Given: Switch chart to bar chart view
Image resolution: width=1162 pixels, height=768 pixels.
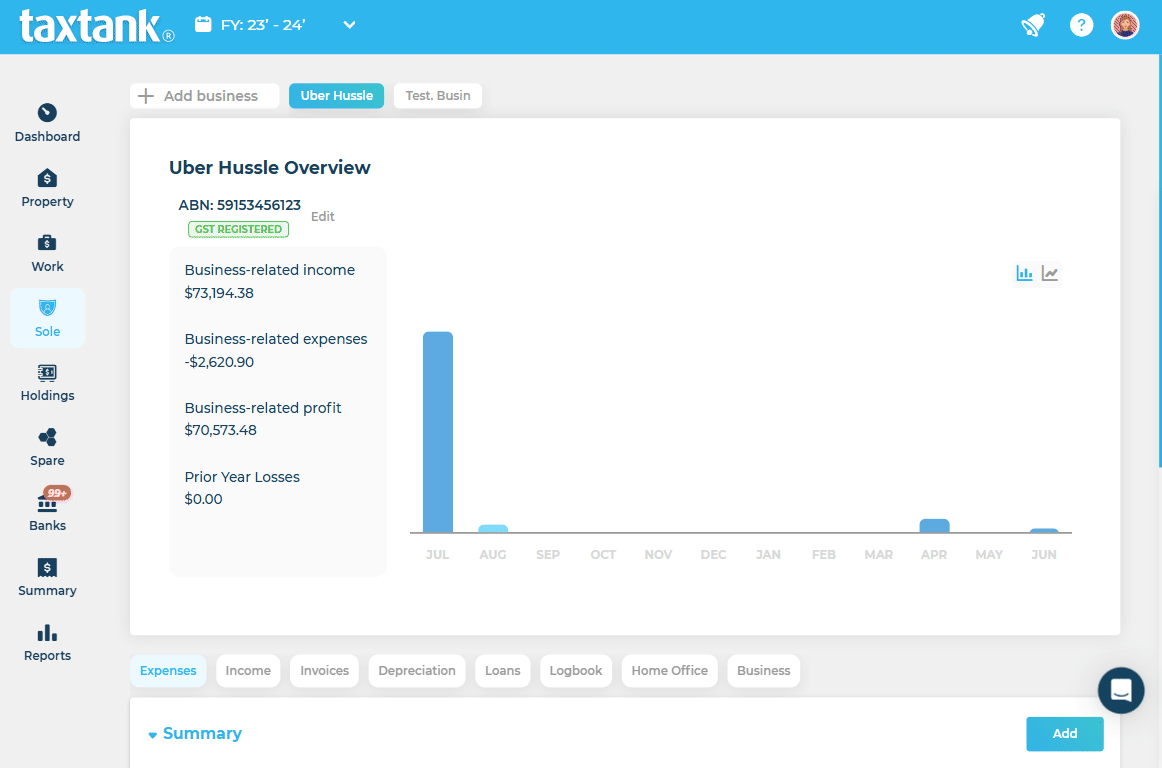Looking at the screenshot, I should coord(1024,274).
